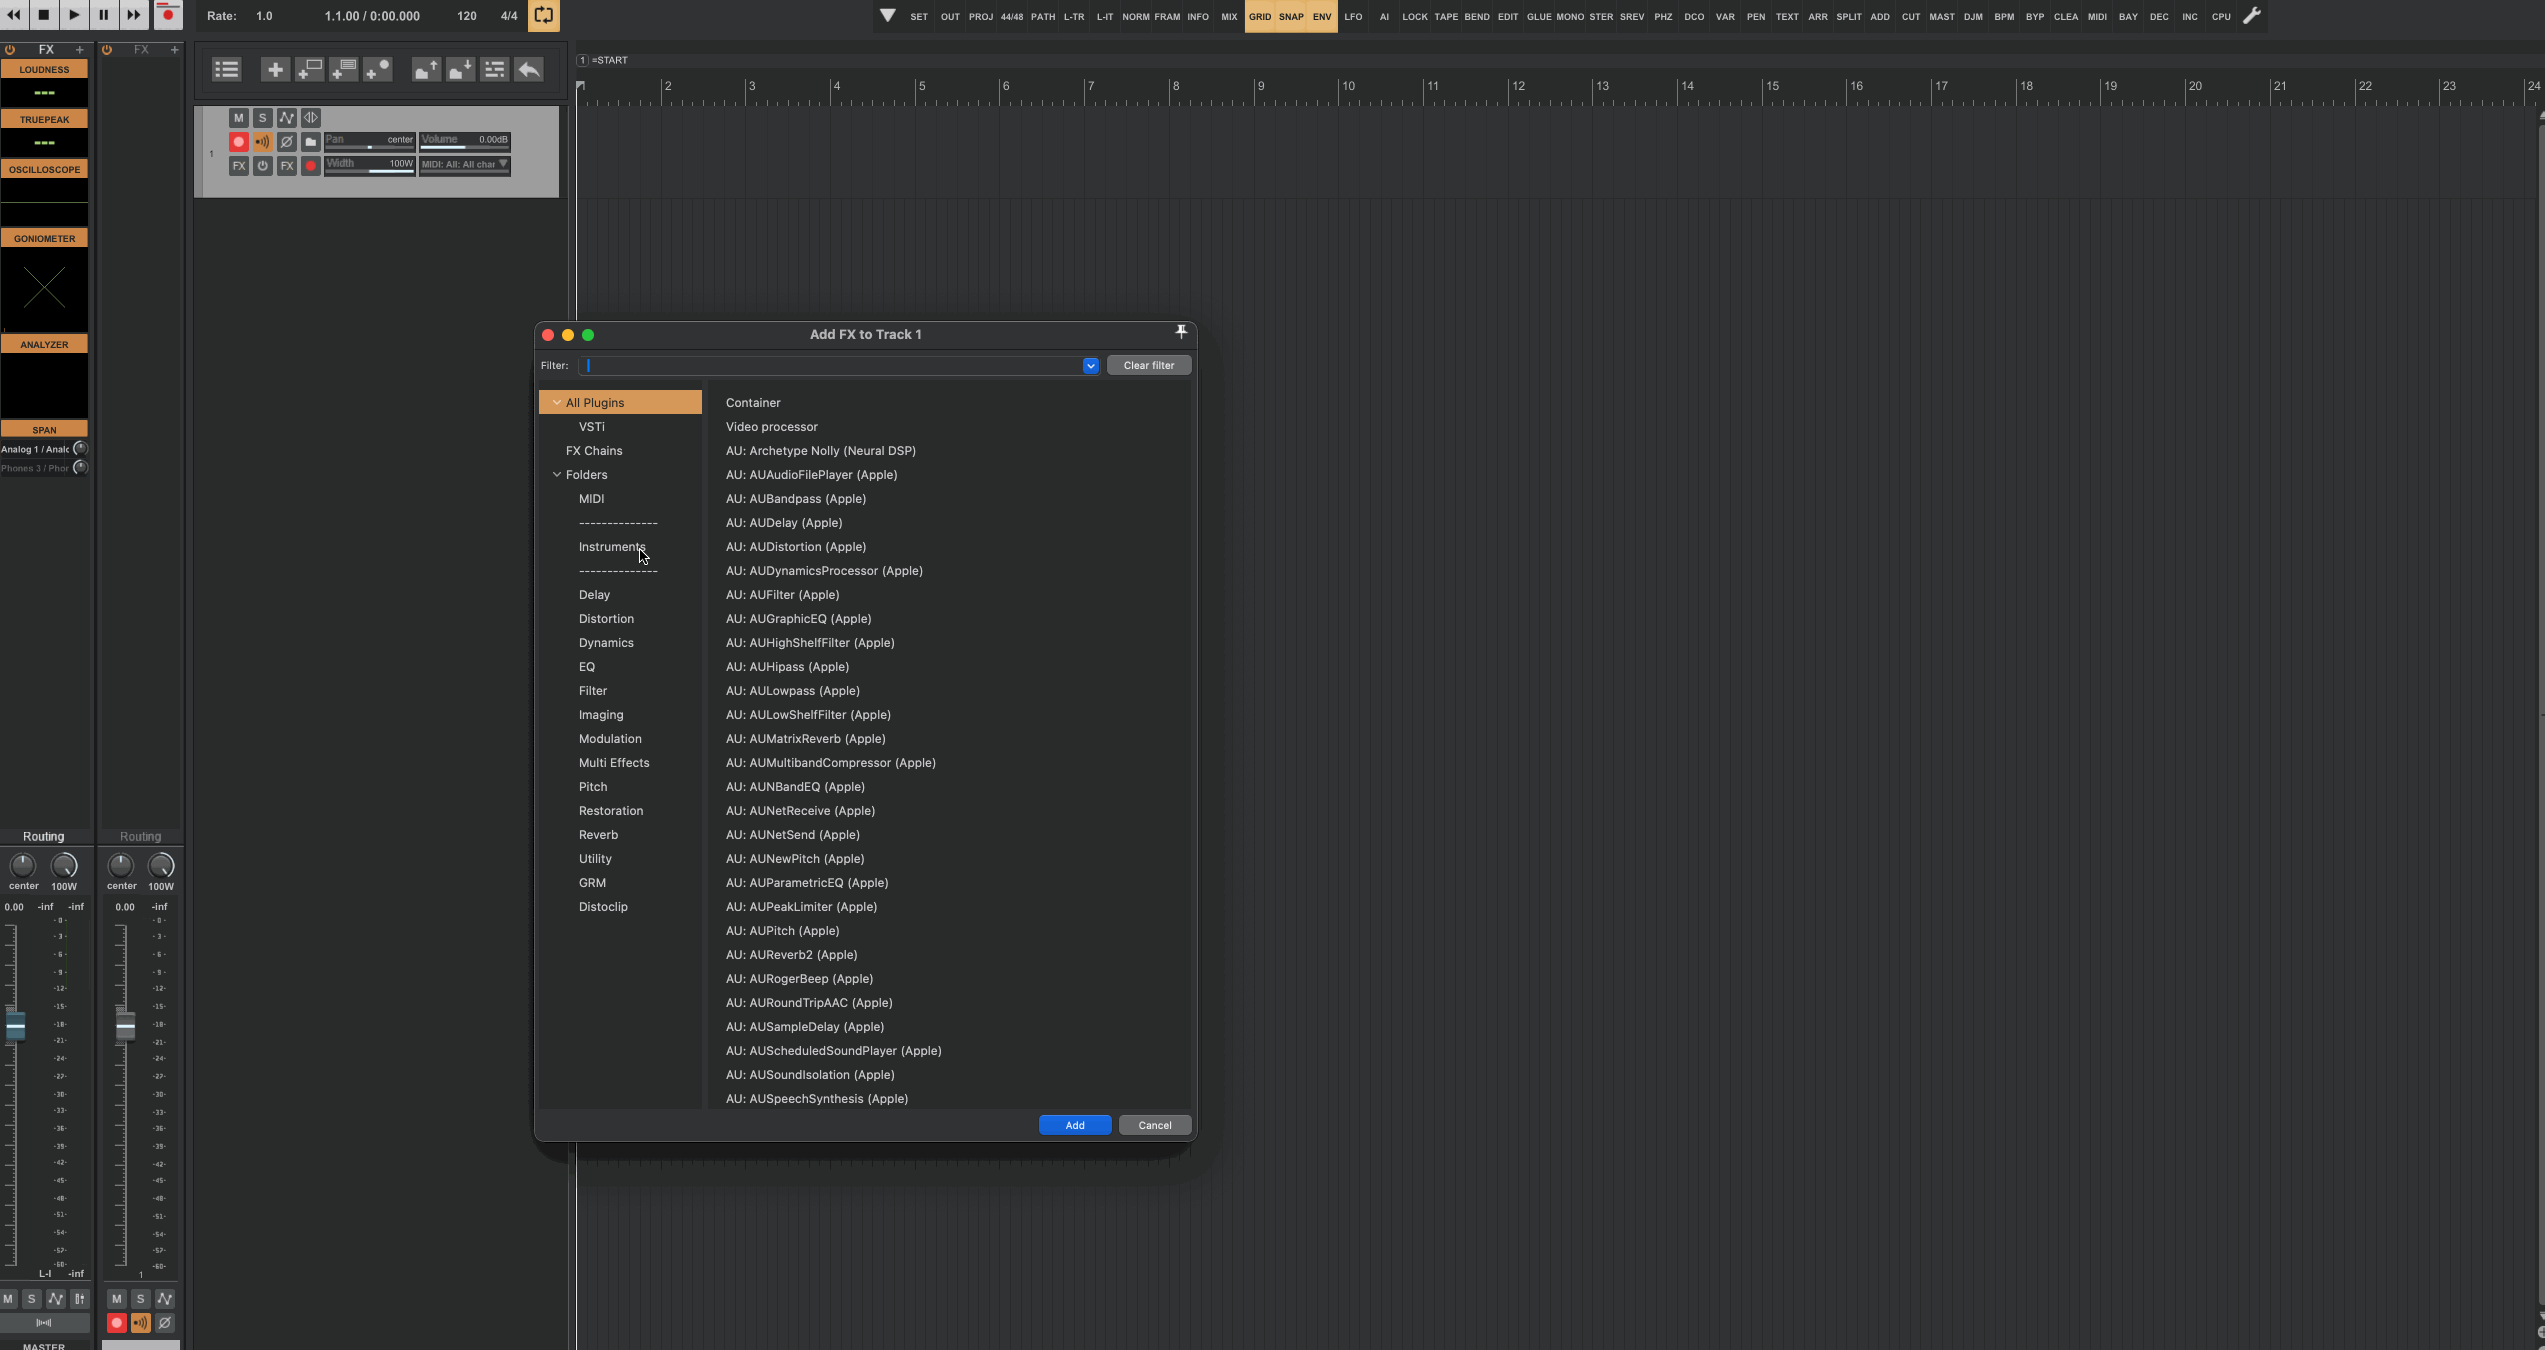Image resolution: width=2545 pixels, height=1350 pixels.
Task: Click the SPLIT toolbar button
Action: (1849, 16)
